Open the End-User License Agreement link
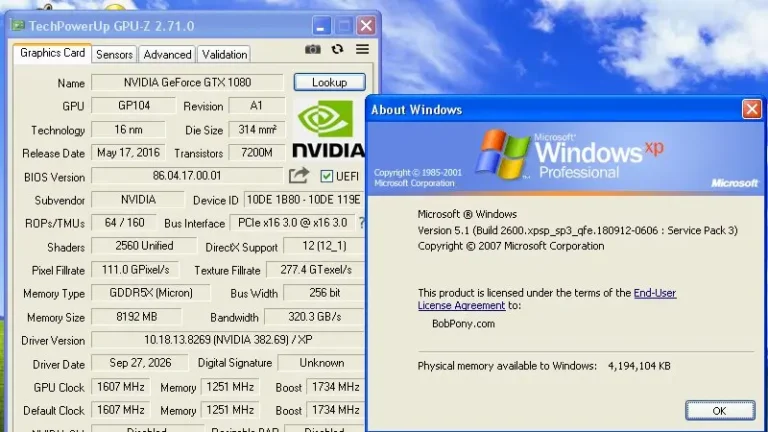 click(x=547, y=299)
